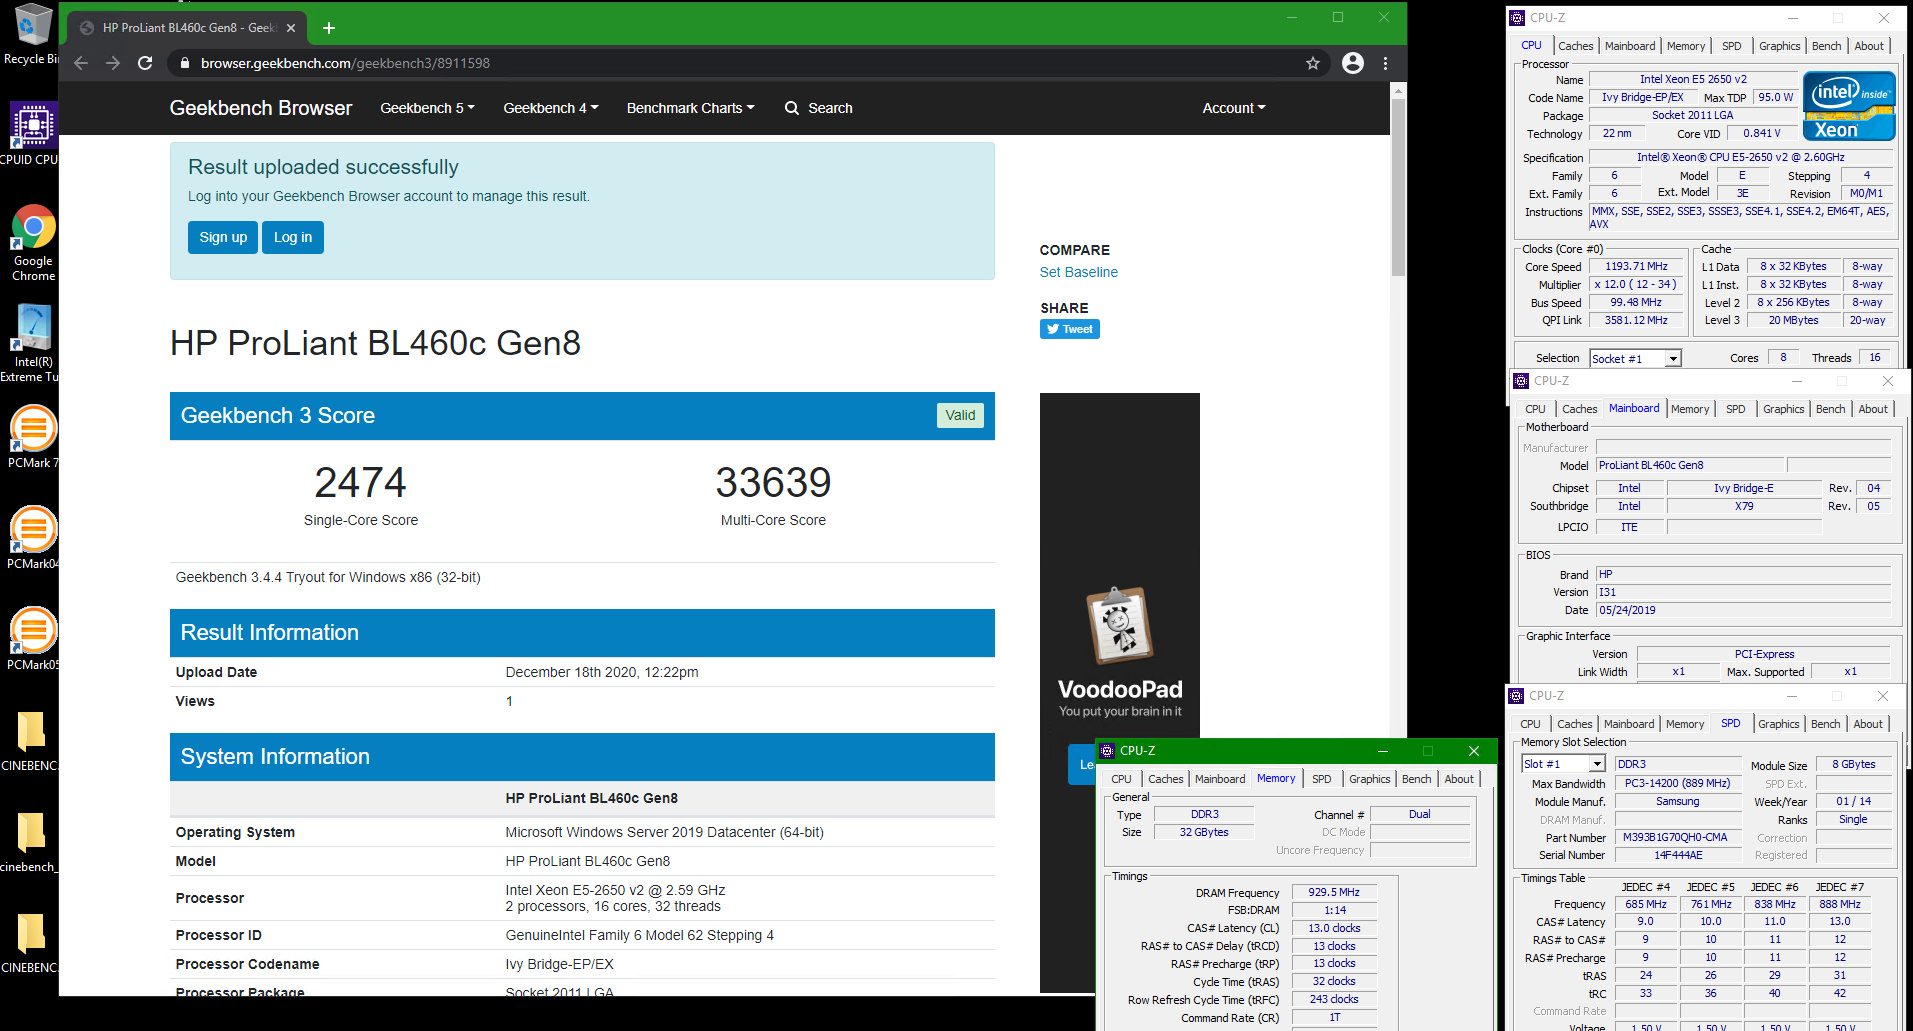Click the Module Size 8 GBytes field
This screenshot has height=1031, width=1913.
[1854, 764]
